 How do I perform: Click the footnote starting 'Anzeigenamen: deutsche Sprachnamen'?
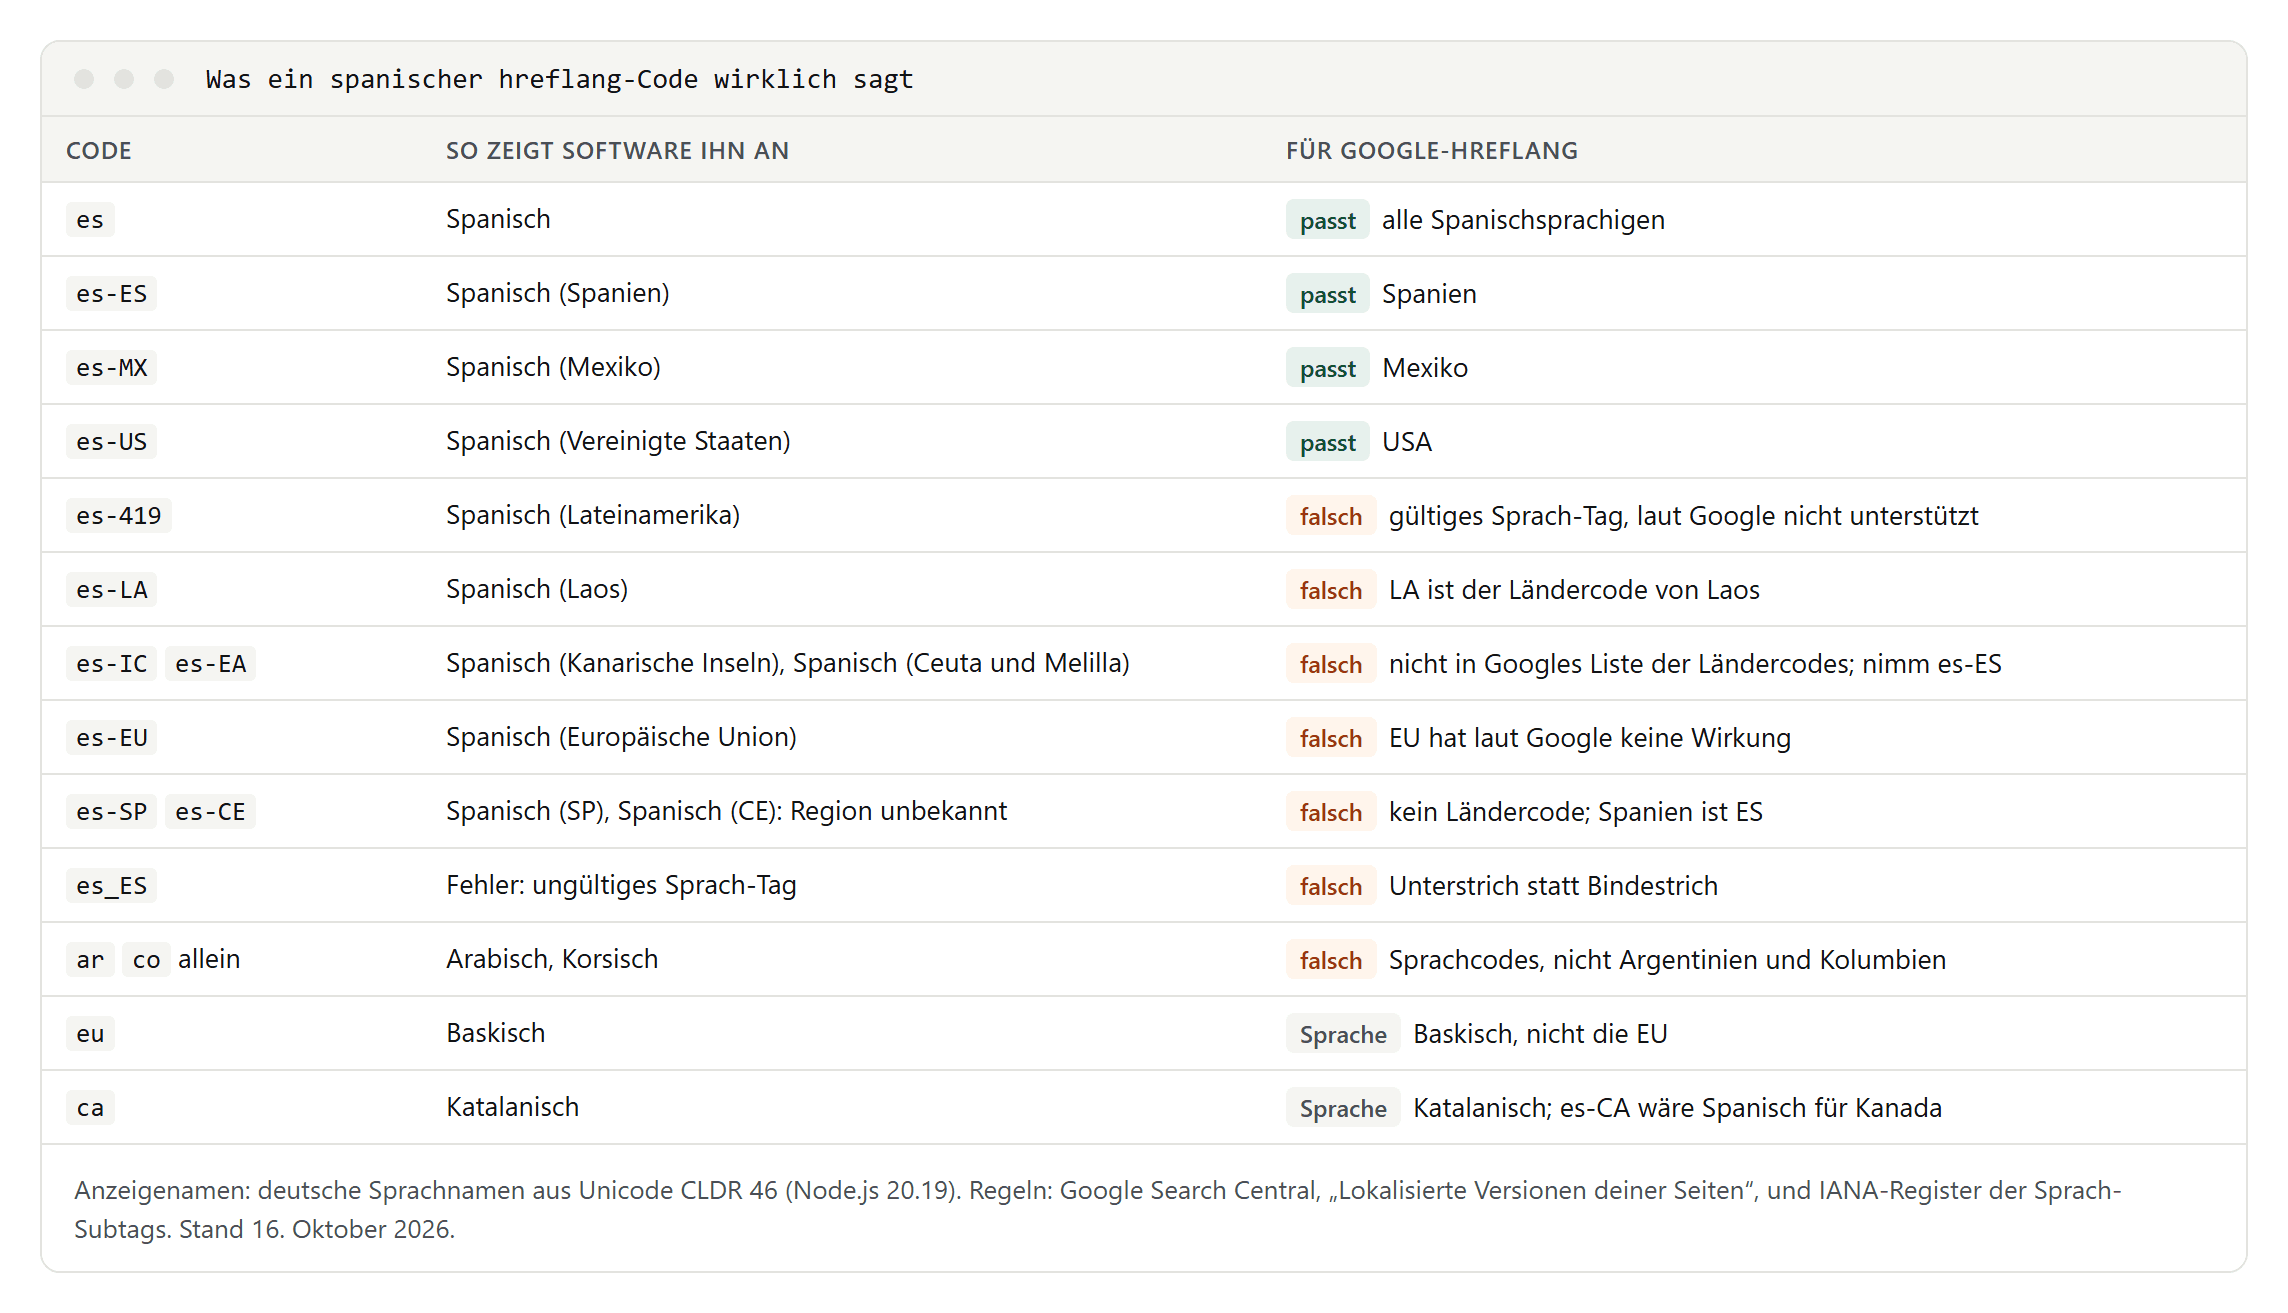[x=1097, y=1209]
